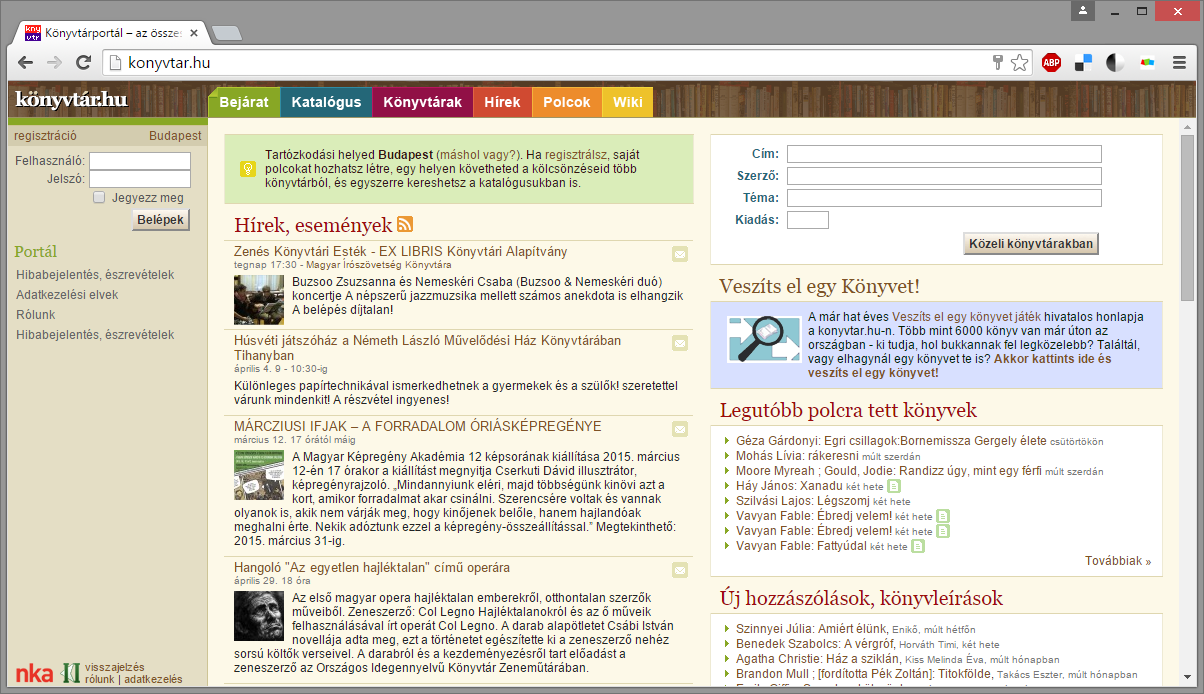Screen dimensions: 1204x694
Task: Click the browser forward arrow
Action: (x=54, y=63)
